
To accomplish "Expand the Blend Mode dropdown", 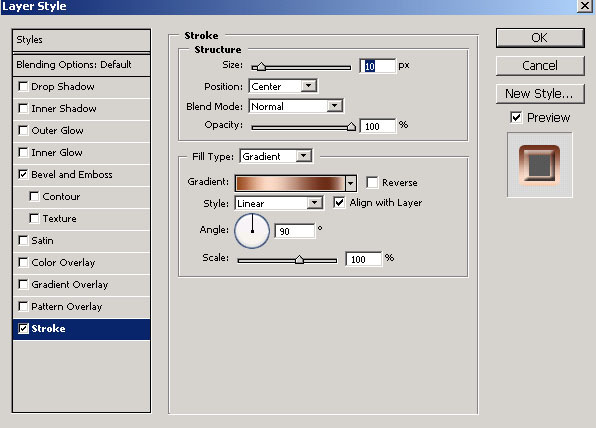I will (x=296, y=106).
